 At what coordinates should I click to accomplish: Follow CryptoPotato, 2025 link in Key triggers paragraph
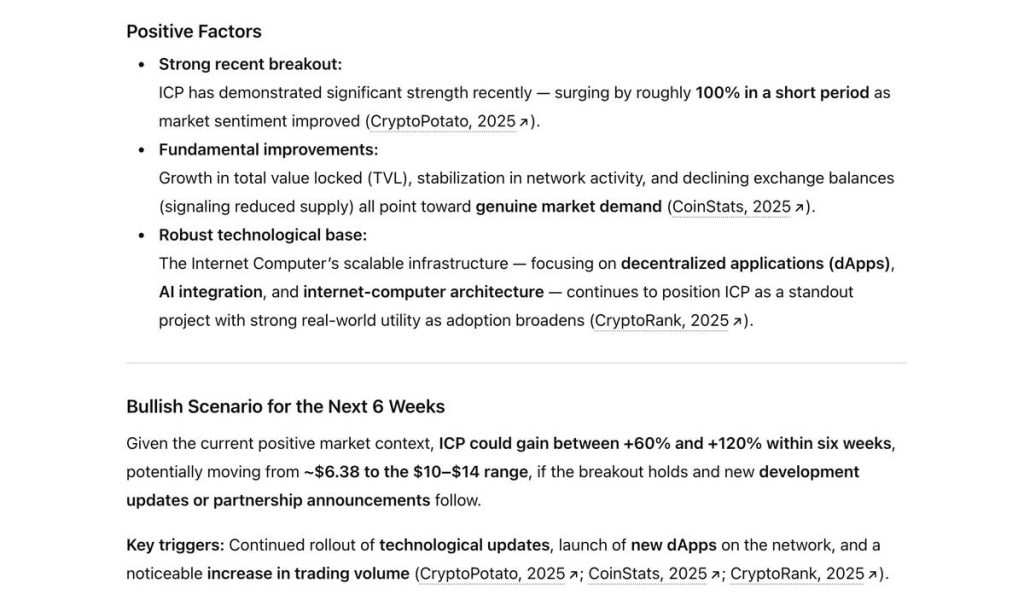[492, 574]
